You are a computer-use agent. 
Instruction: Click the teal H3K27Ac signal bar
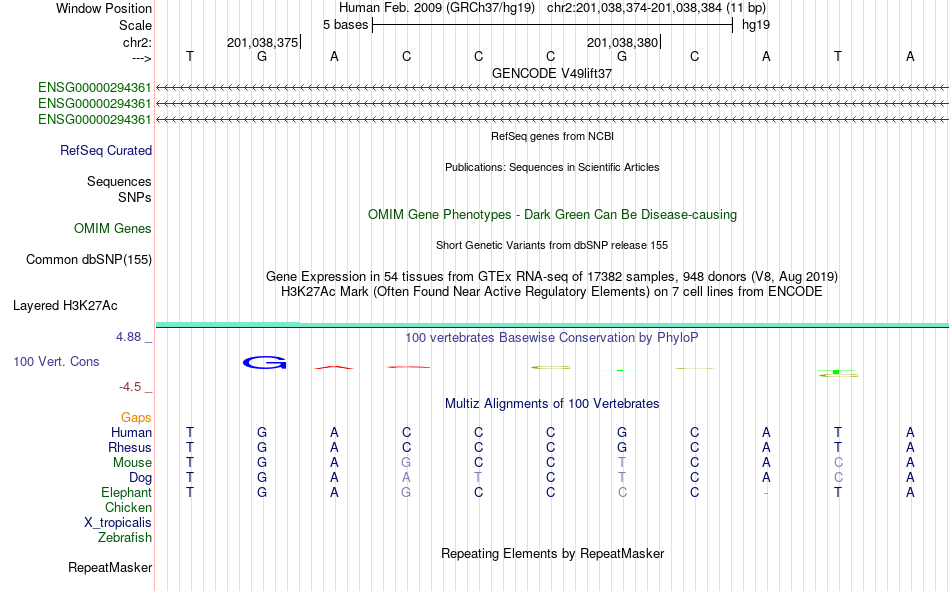coord(552,326)
